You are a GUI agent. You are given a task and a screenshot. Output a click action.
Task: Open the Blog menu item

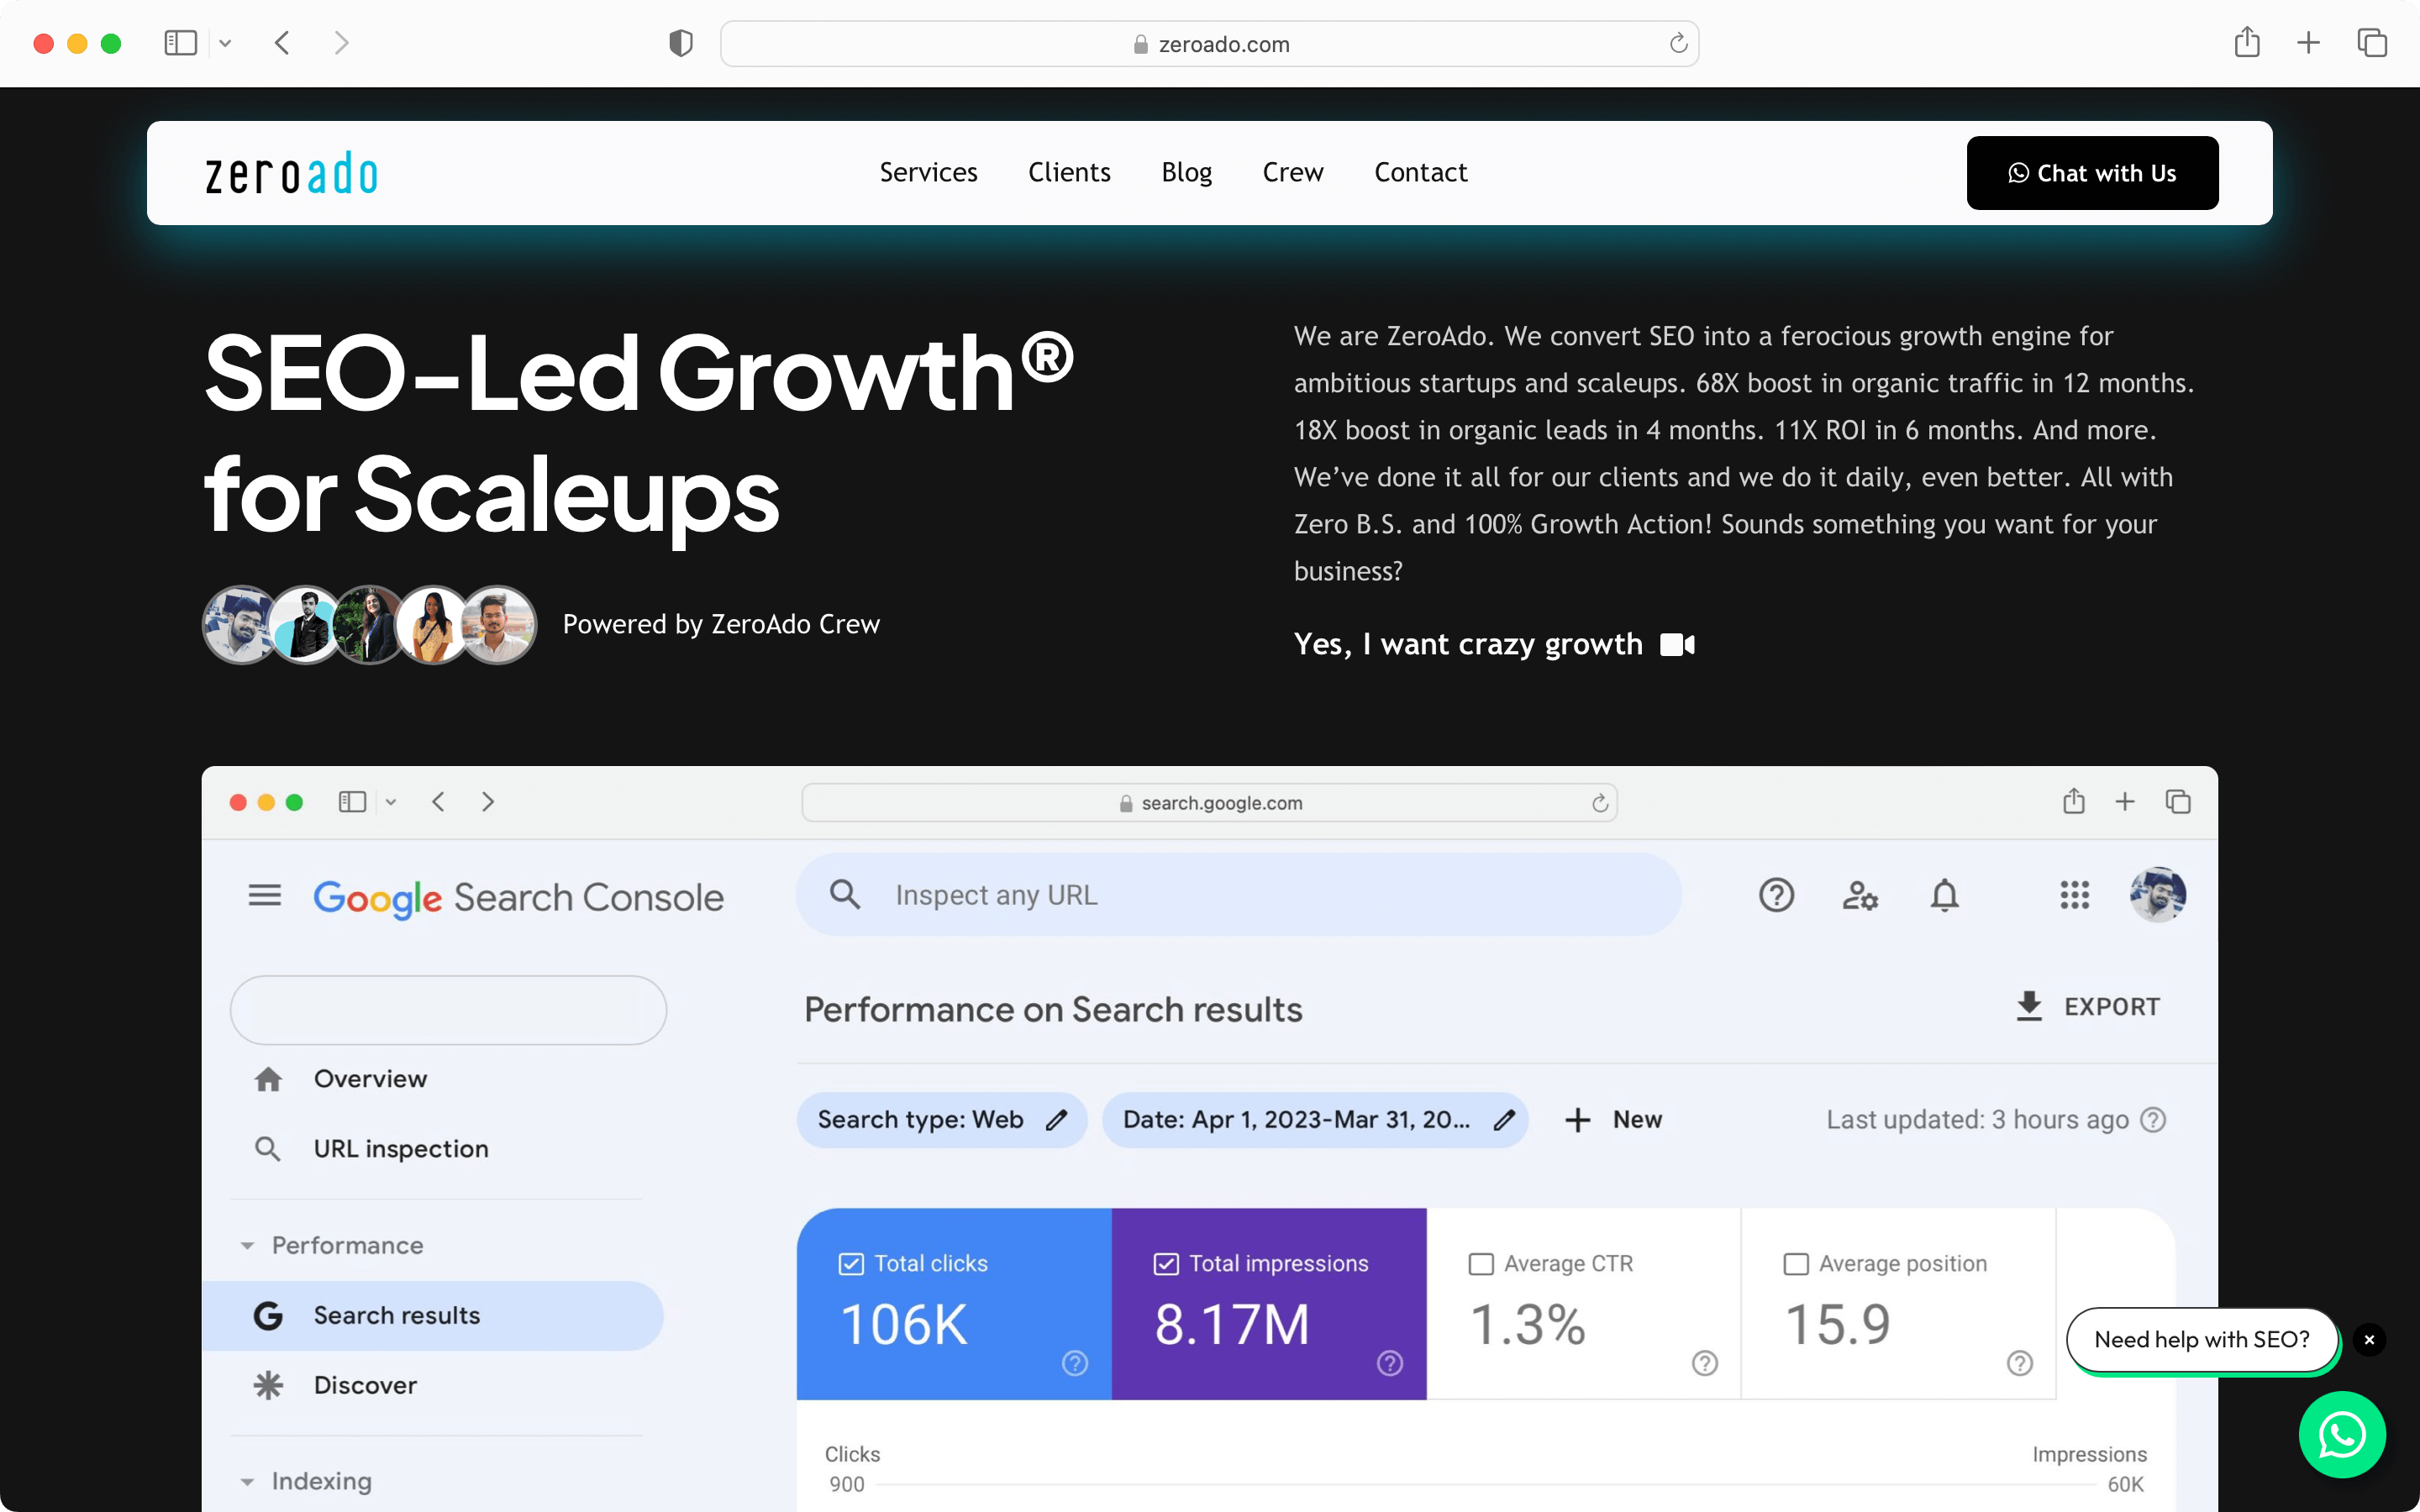pos(1186,172)
